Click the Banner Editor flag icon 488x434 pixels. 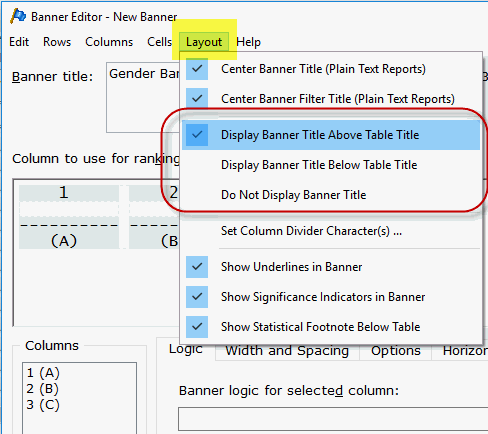click(18, 16)
